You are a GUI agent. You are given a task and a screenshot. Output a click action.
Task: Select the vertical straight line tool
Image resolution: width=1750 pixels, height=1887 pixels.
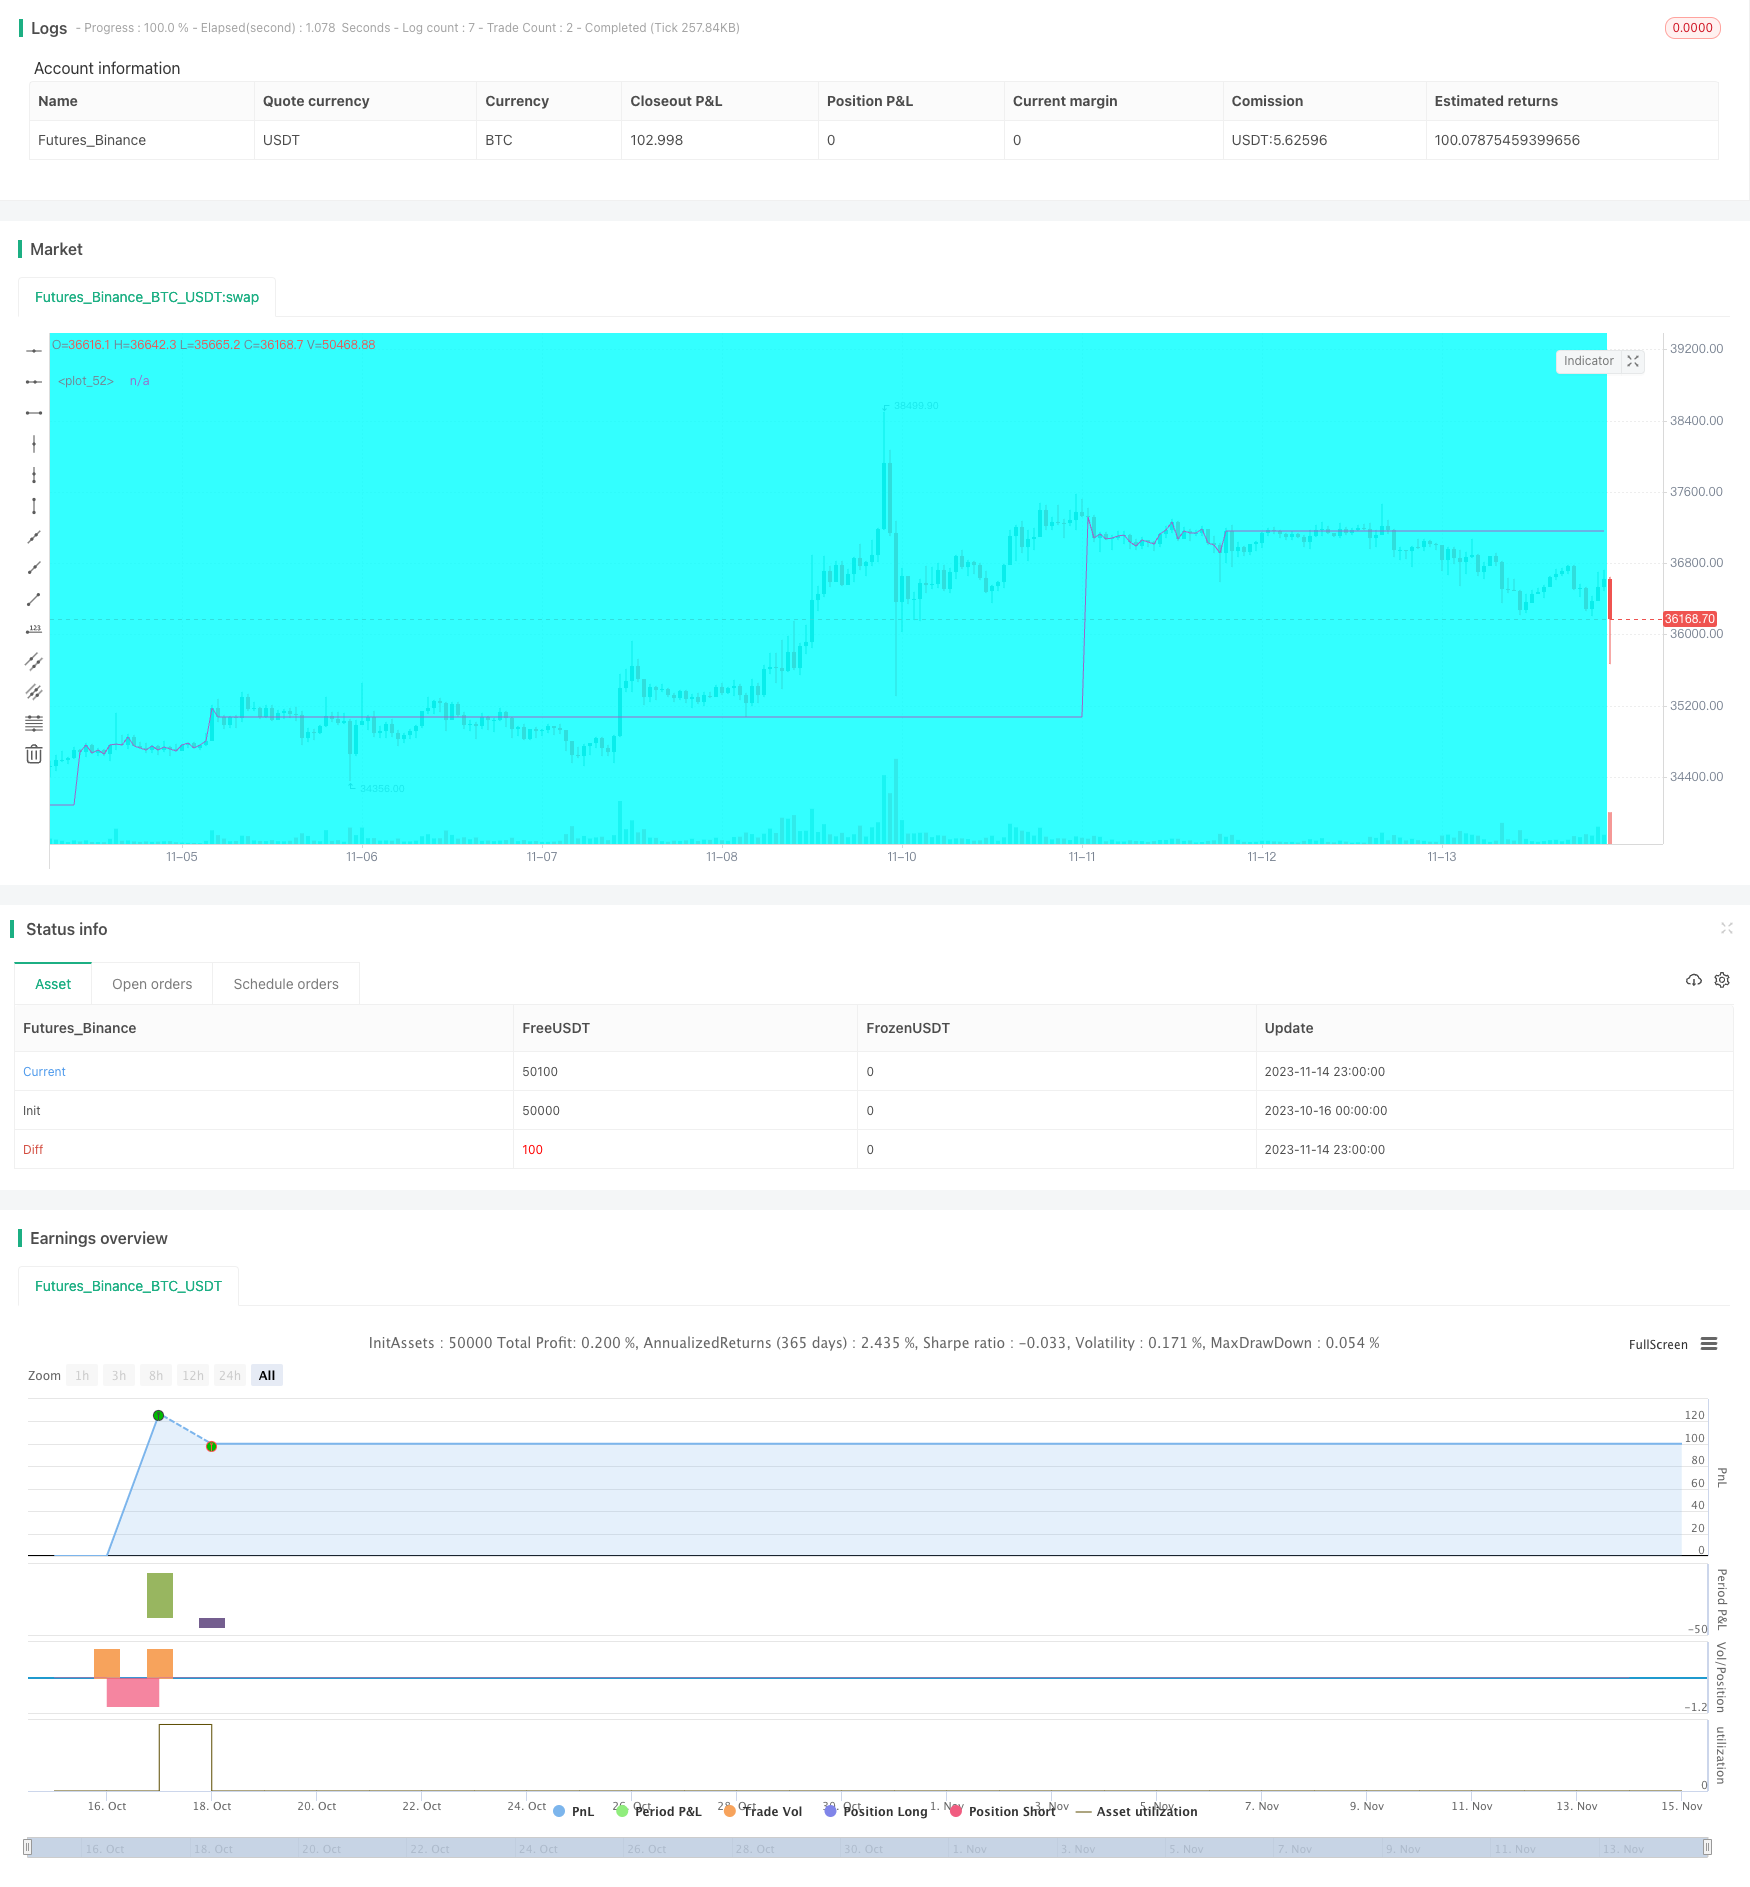click(34, 444)
